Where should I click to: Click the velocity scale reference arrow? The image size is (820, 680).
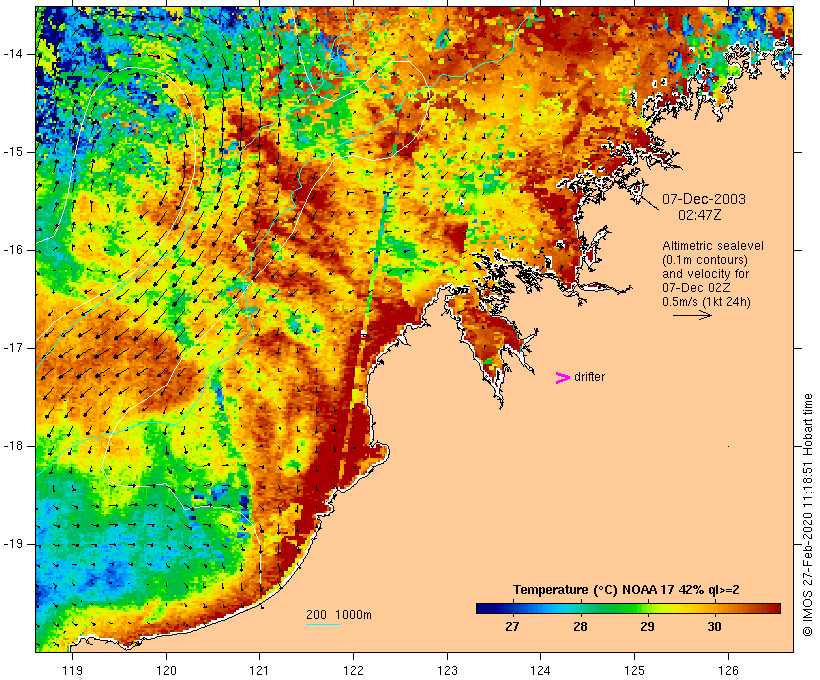click(x=692, y=315)
